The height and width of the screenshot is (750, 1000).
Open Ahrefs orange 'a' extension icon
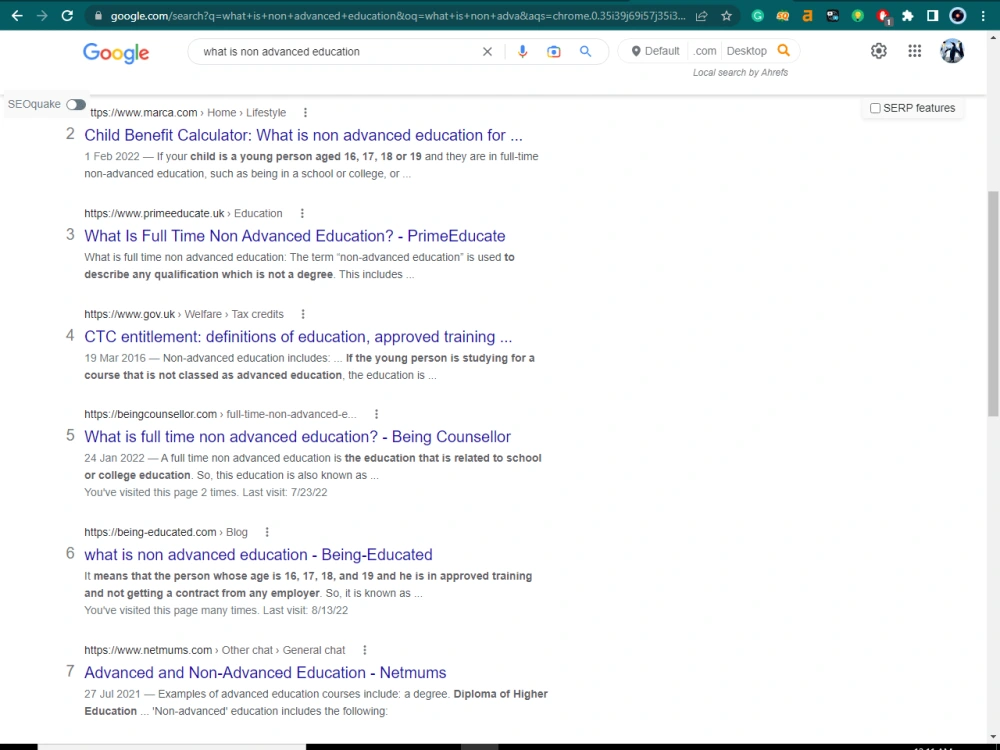(x=807, y=16)
